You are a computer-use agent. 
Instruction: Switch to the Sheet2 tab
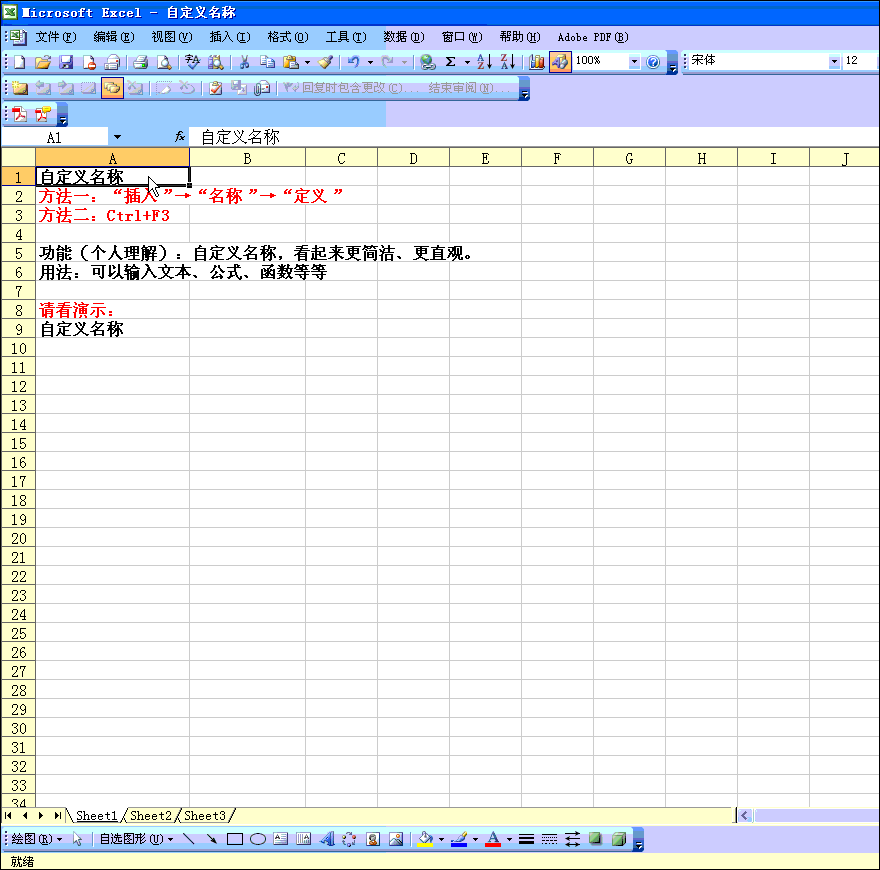[151, 816]
